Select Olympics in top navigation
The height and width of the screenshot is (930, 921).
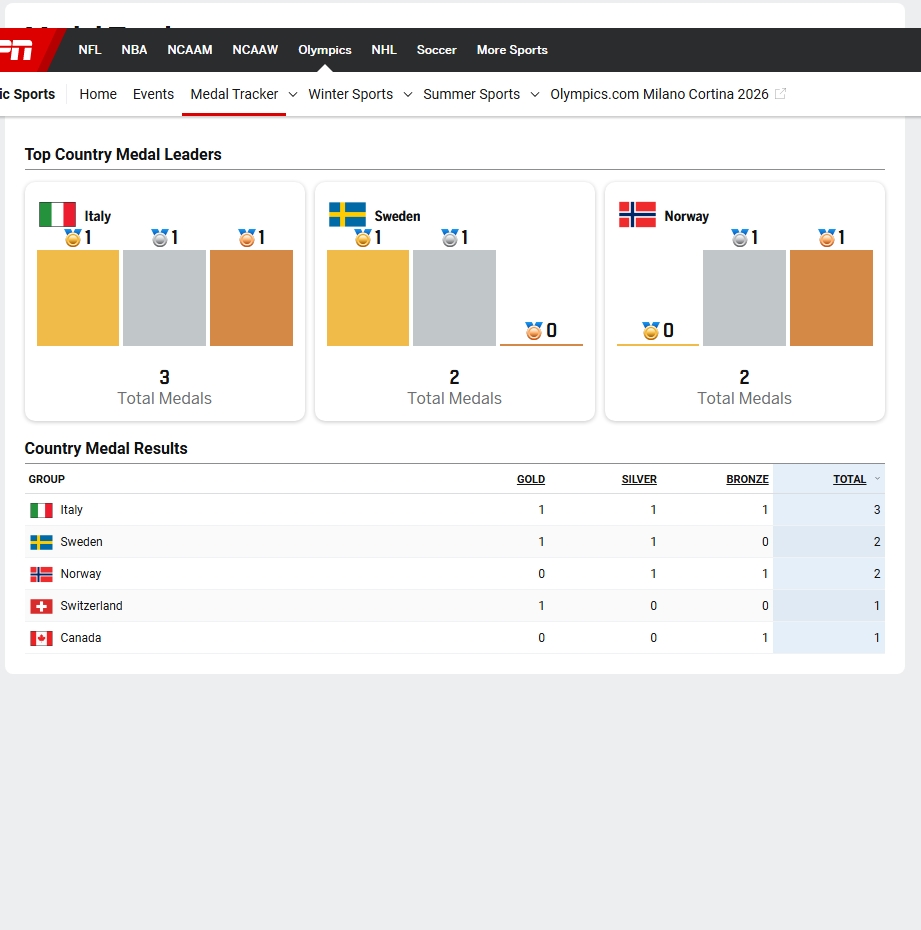[x=325, y=50]
